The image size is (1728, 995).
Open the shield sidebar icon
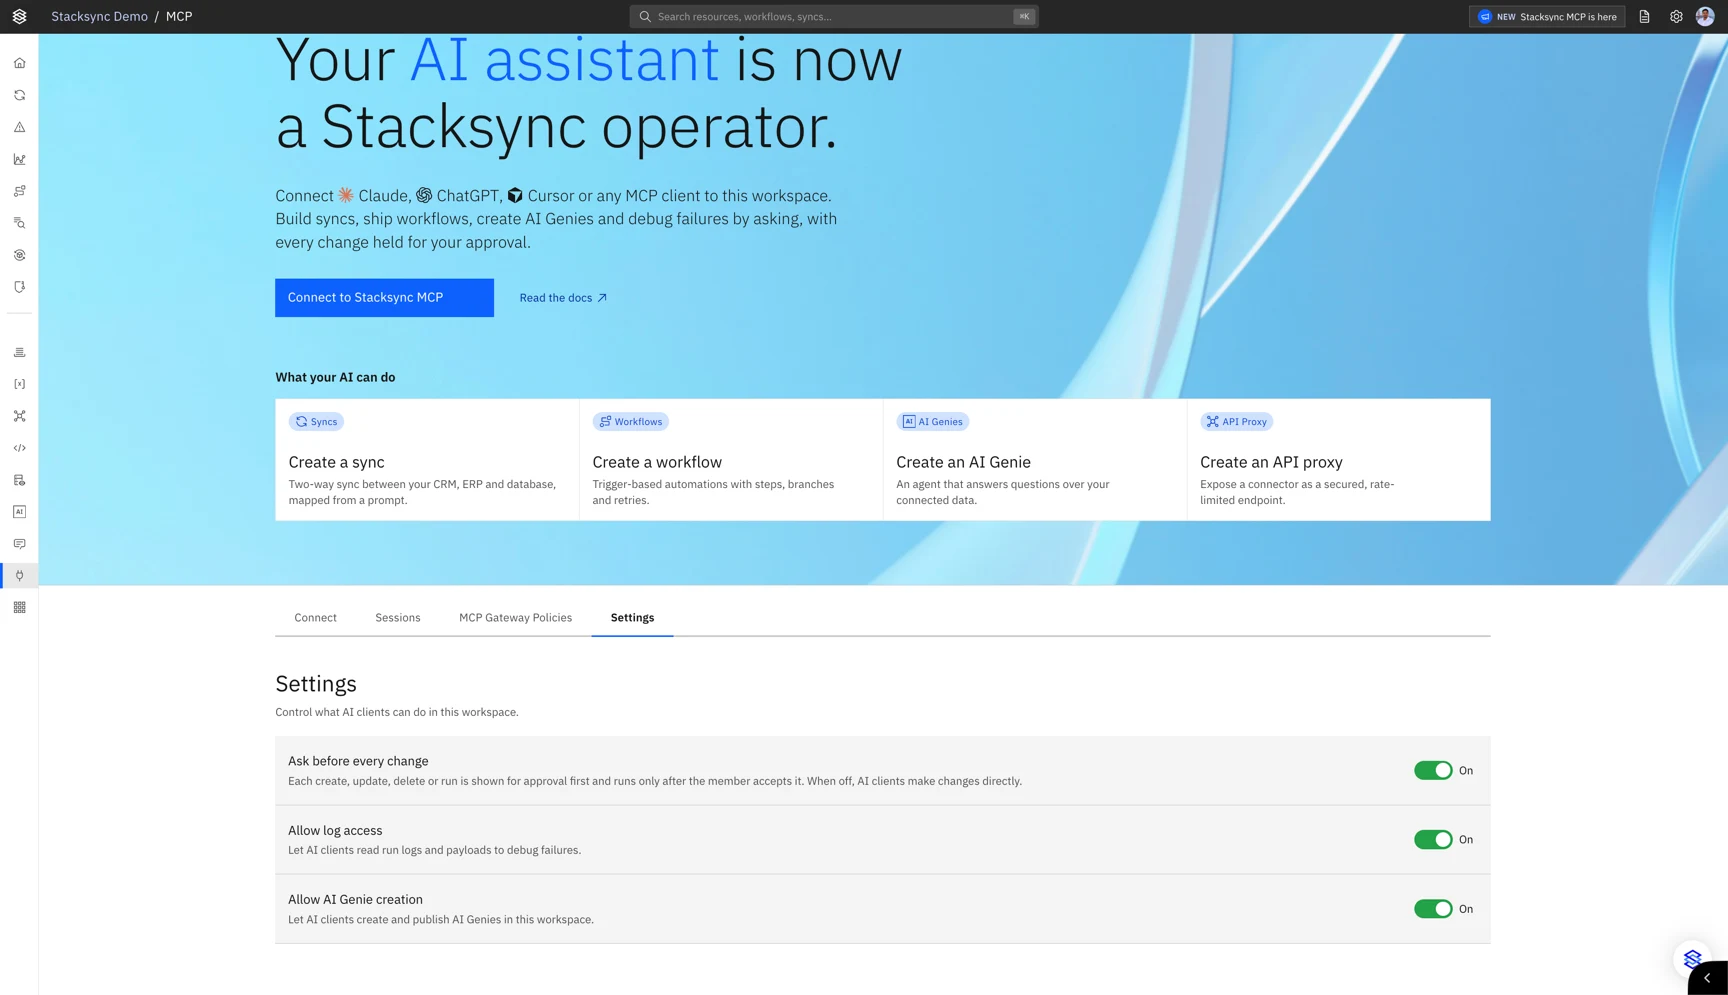pos(19,287)
